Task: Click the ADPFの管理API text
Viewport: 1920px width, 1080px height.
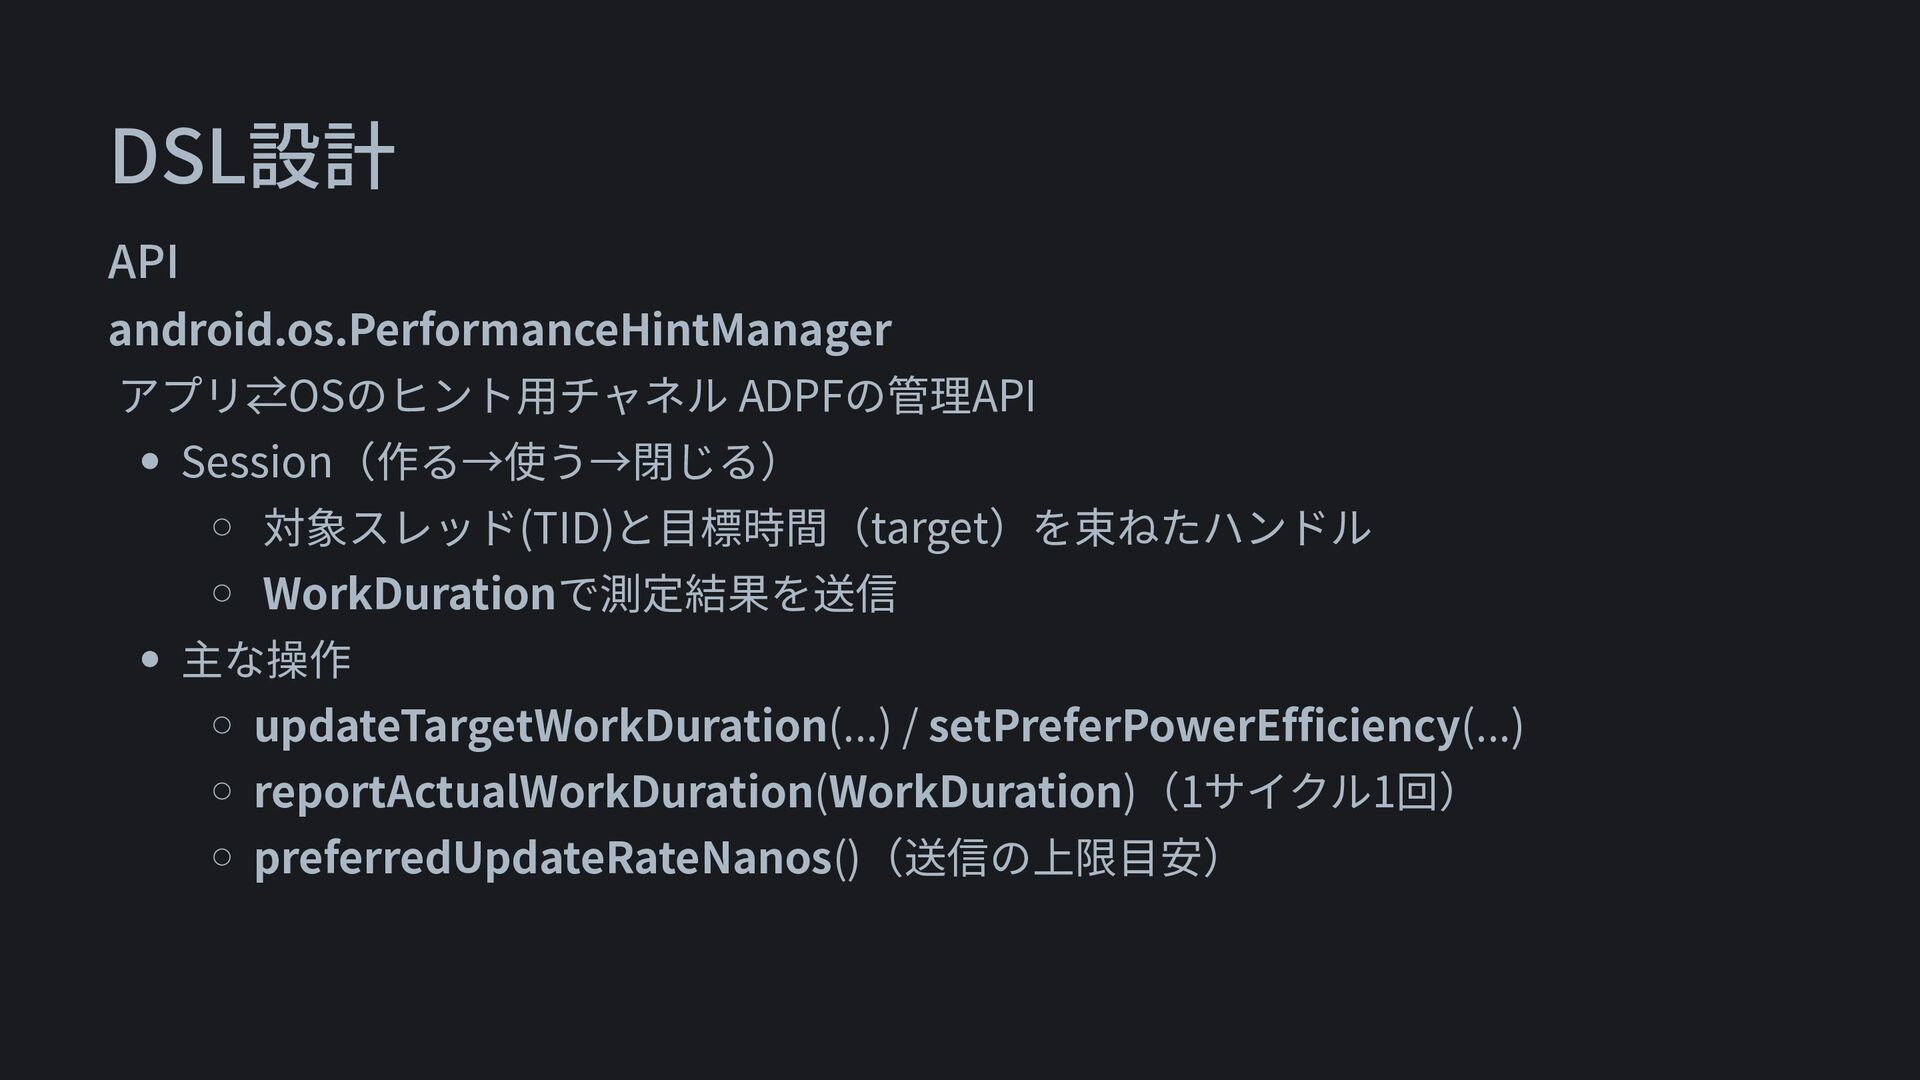Action: [x=886, y=395]
